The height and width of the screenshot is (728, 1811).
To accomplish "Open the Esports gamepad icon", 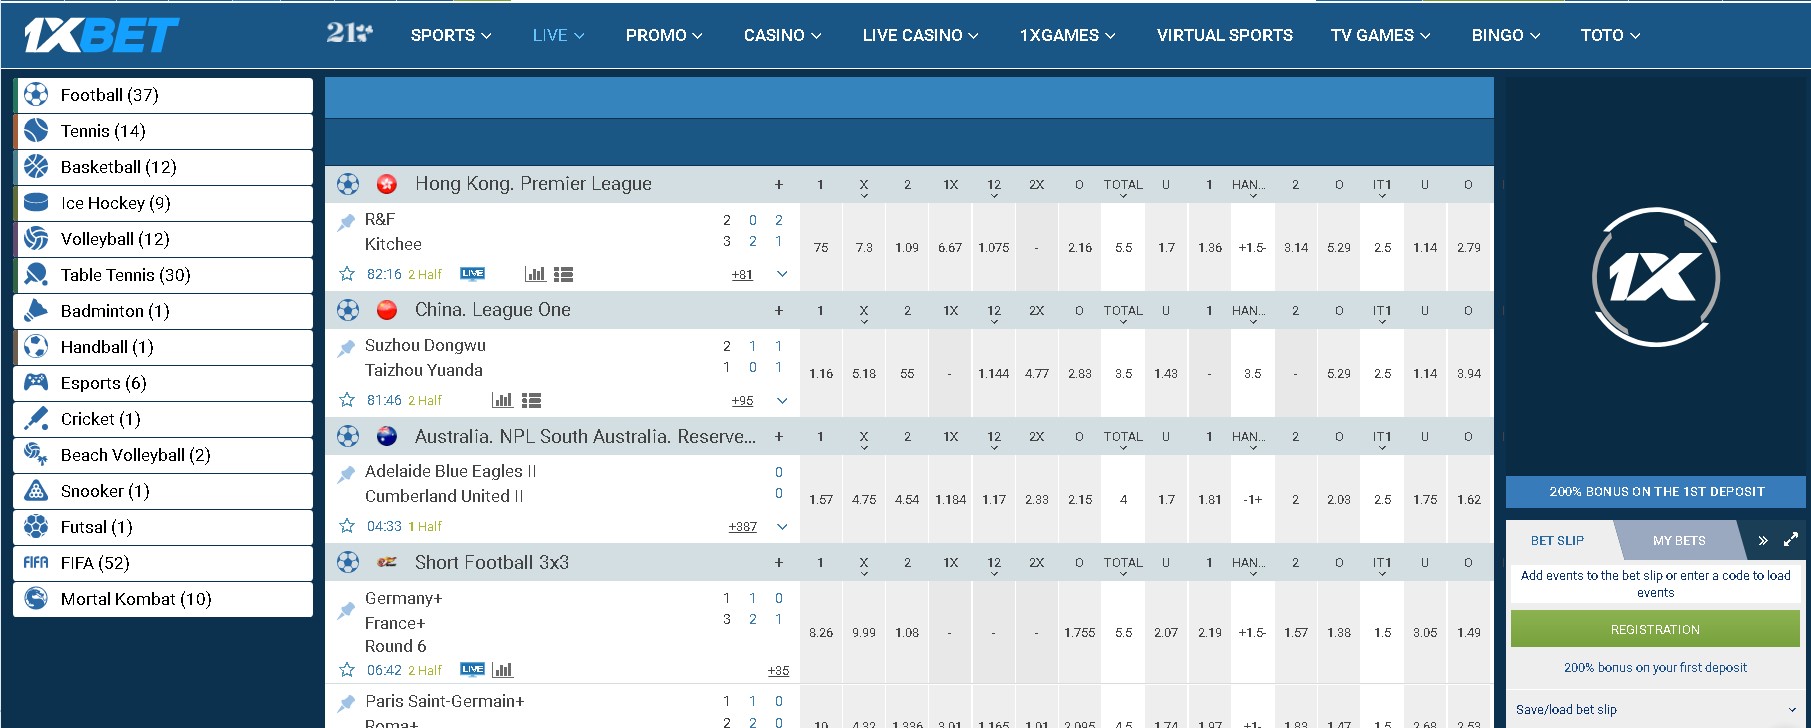I will [x=36, y=383].
